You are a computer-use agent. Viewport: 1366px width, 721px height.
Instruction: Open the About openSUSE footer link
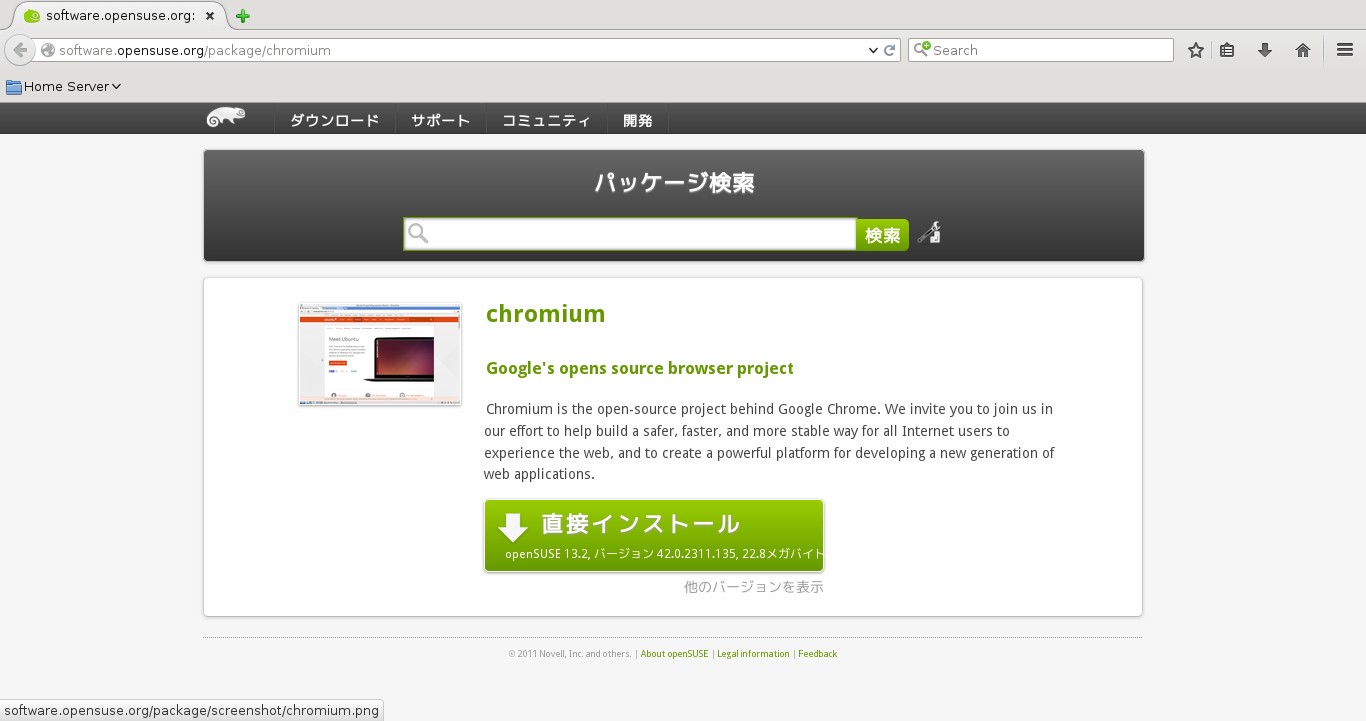[674, 654]
